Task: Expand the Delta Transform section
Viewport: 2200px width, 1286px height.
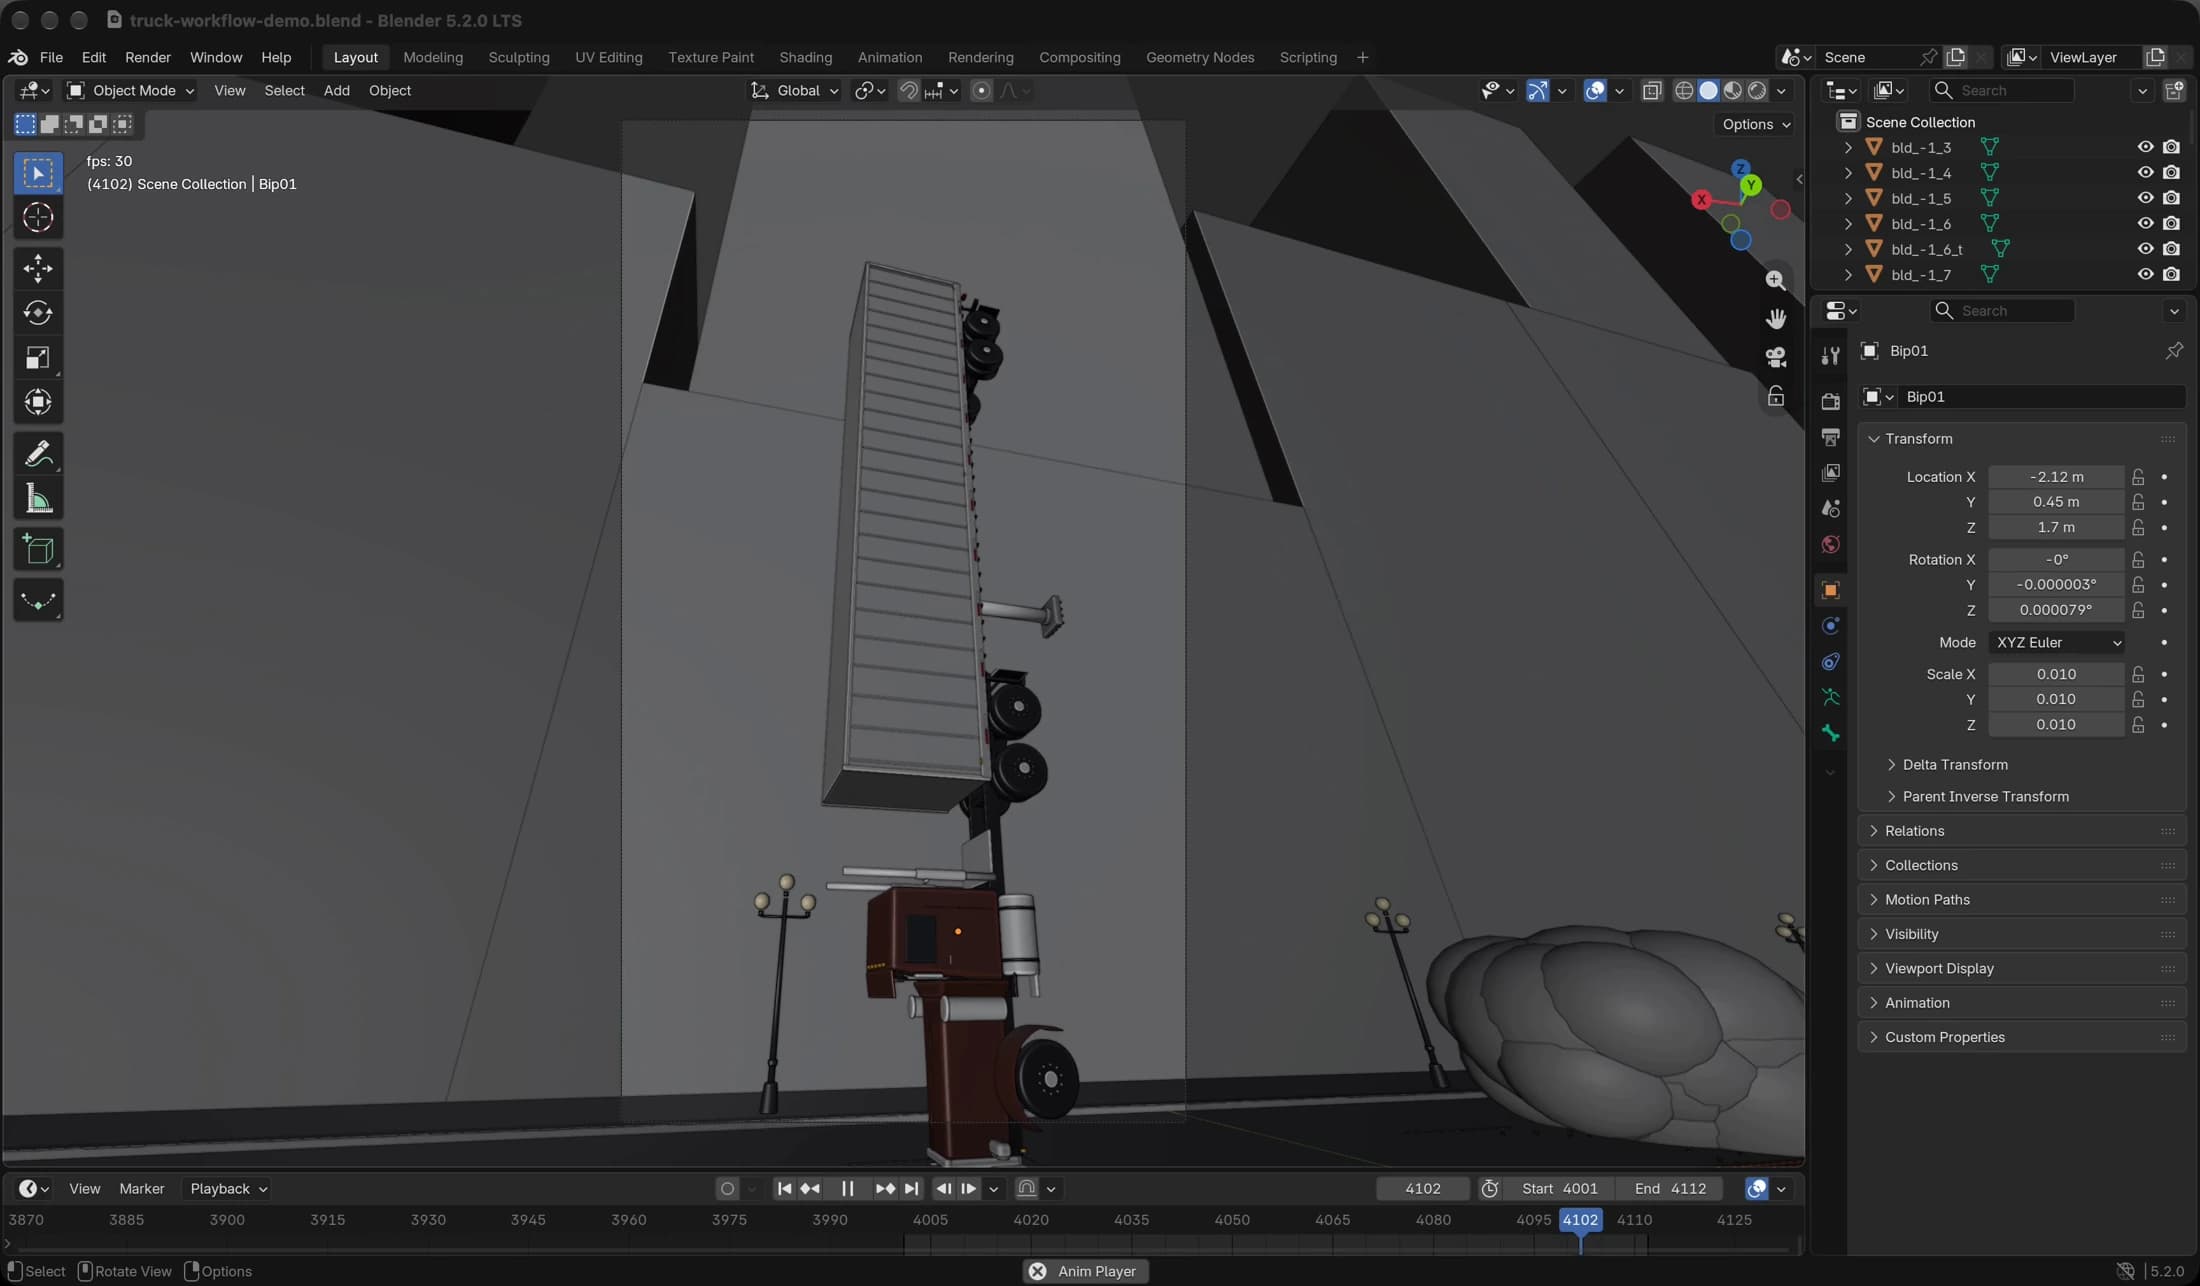Action: pyautogui.click(x=1955, y=765)
